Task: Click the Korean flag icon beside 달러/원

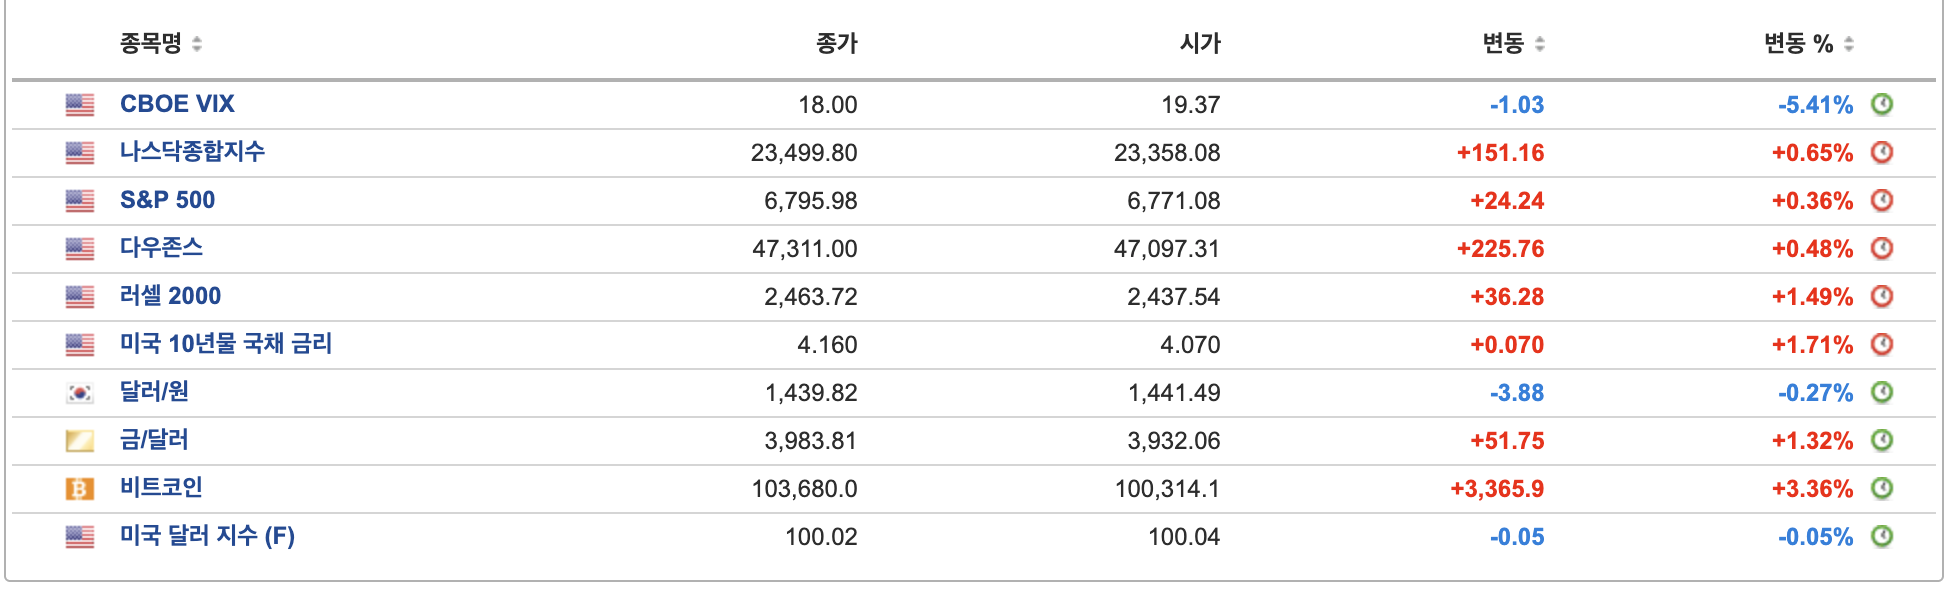Action: (82, 391)
